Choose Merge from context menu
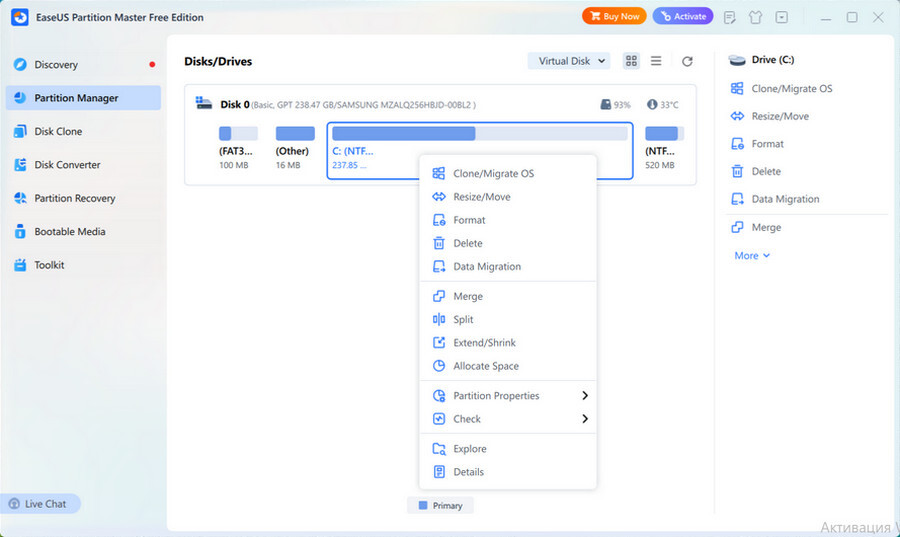Image resolution: width=900 pixels, height=537 pixels. click(x=508, y=296)
